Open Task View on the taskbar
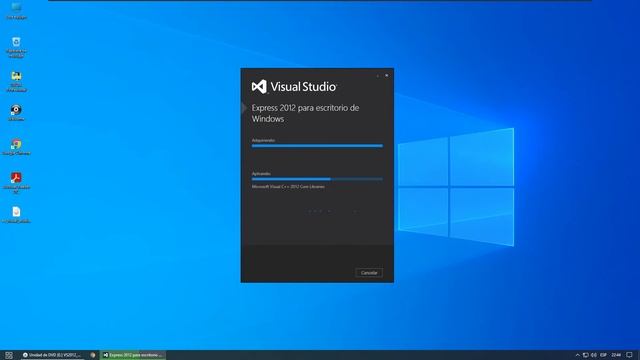 click(x=9, y=355)
